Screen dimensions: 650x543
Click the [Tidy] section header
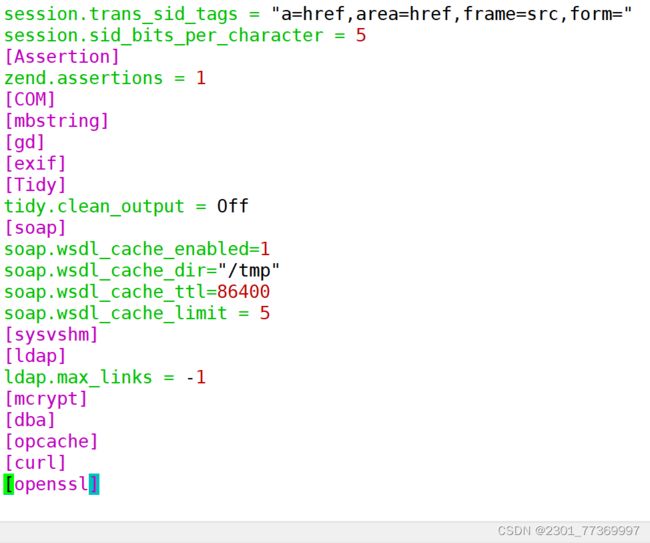point(35,185)
